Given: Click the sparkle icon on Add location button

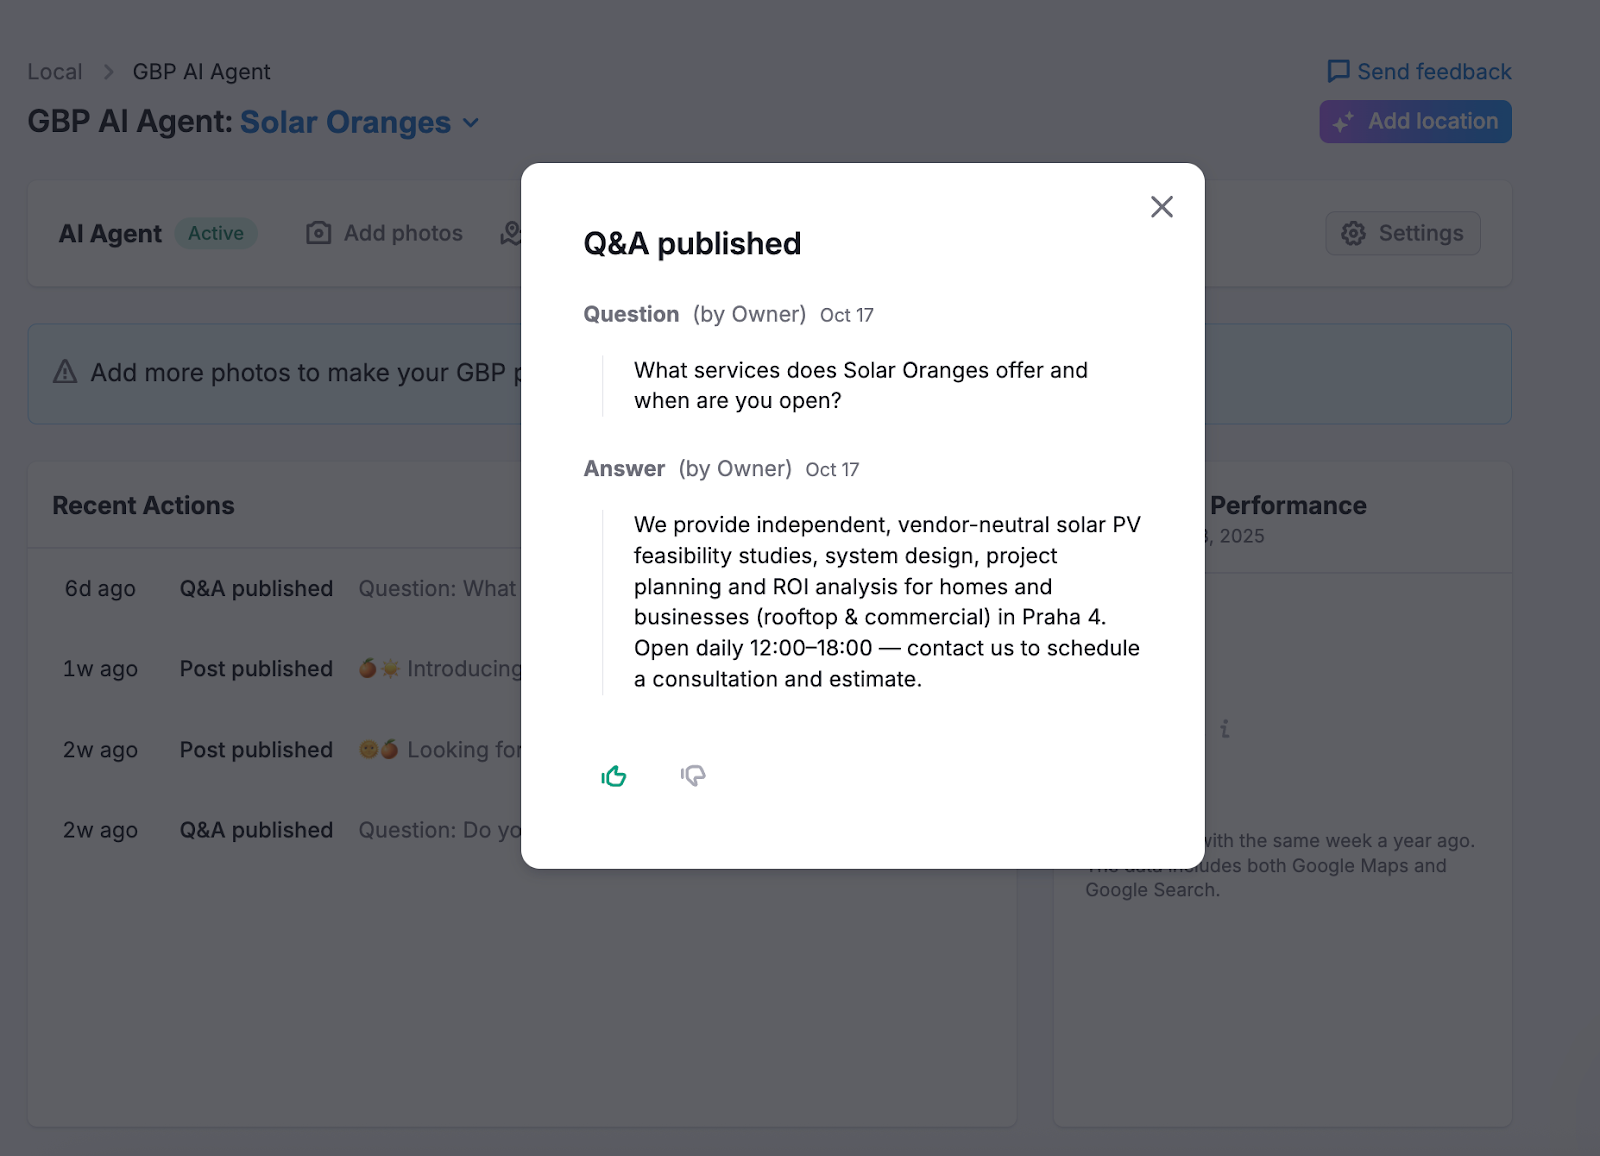Looking at the screenshot, I should coord(1344,121).
